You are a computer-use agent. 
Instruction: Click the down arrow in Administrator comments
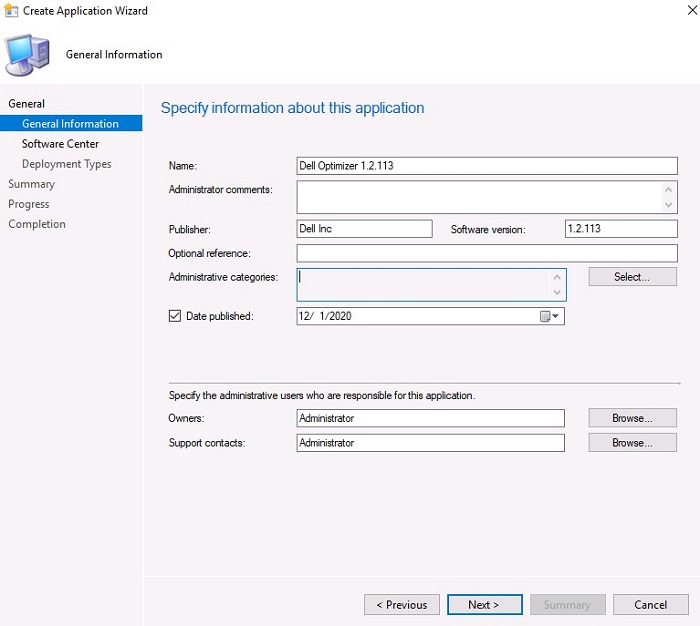[x=668, y=205]
